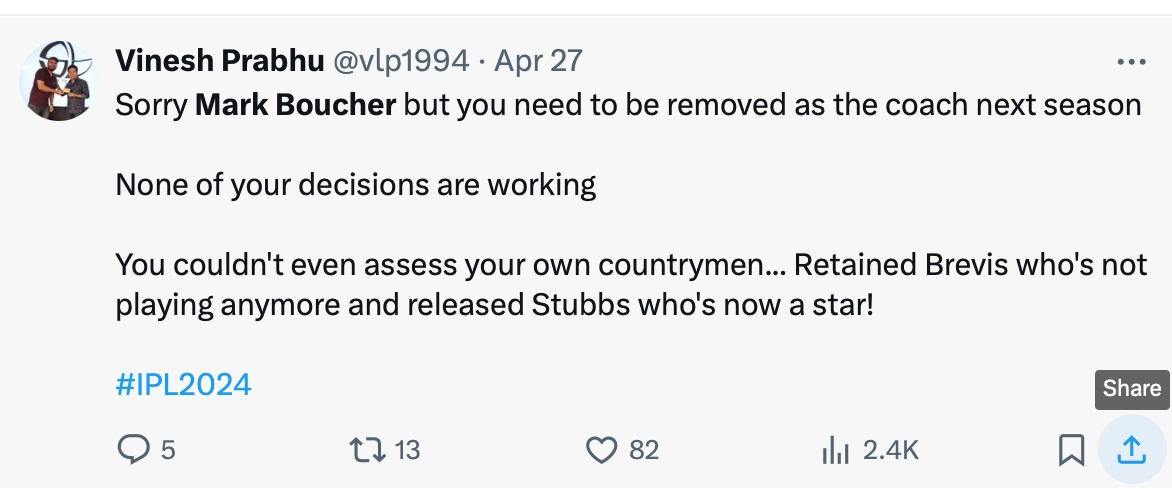
Task: Click the reply speech bubble icon
Action: 132,451
